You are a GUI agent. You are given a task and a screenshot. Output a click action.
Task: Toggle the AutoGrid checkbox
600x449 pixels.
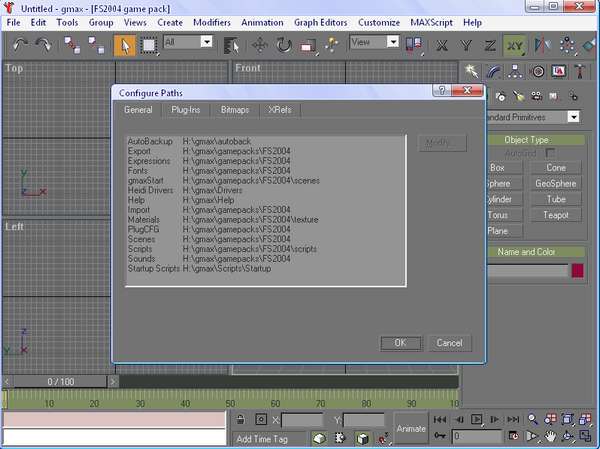tap(549, 153)
